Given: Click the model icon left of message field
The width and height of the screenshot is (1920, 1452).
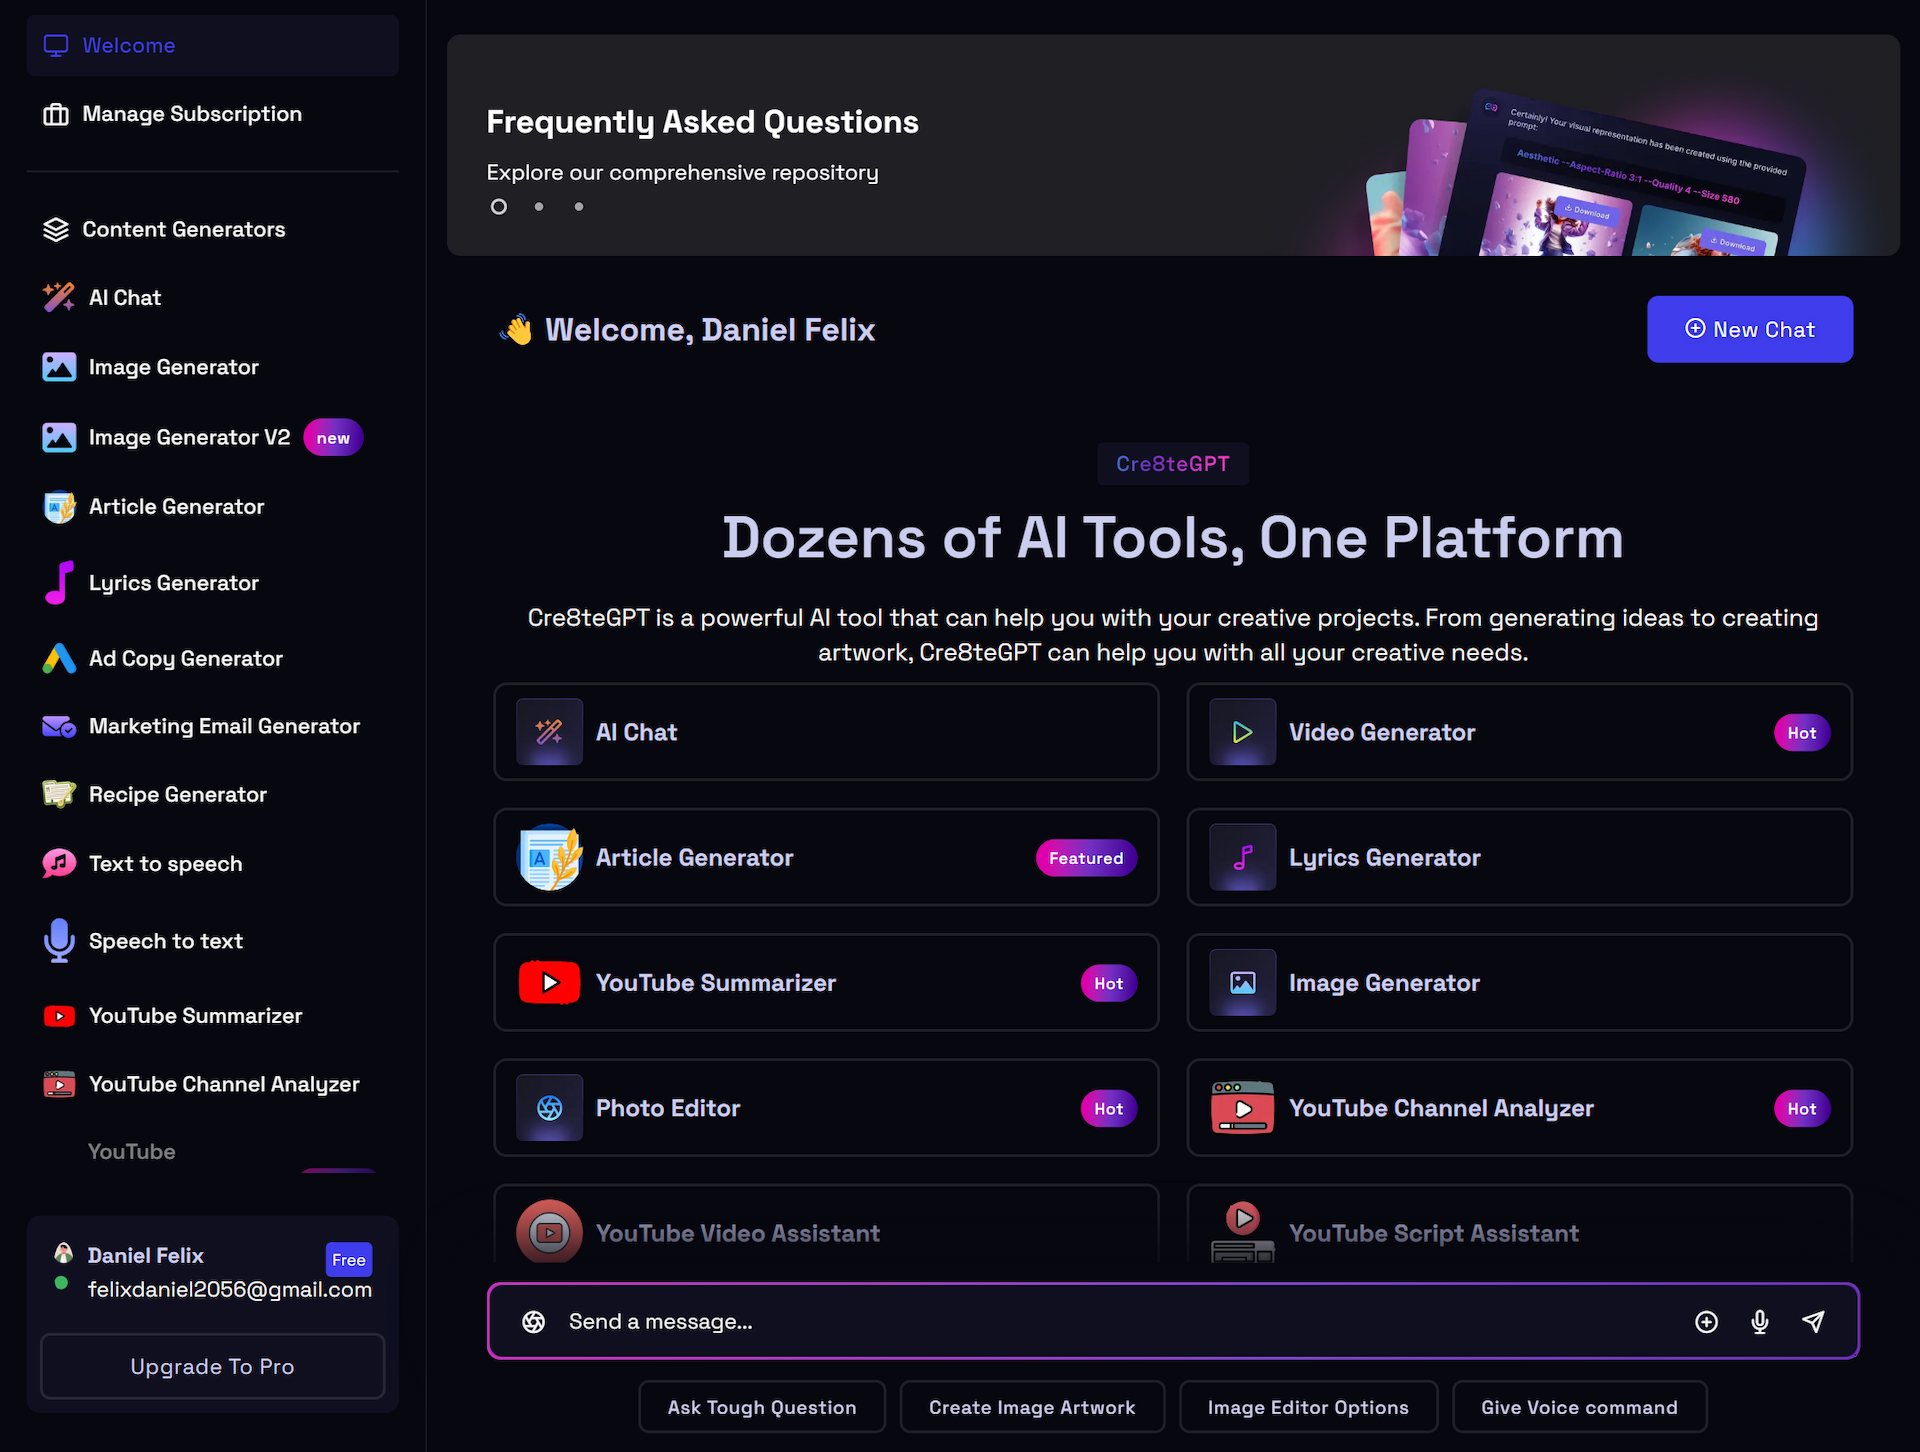Looking at the screenshot, I should [534, 1322].
